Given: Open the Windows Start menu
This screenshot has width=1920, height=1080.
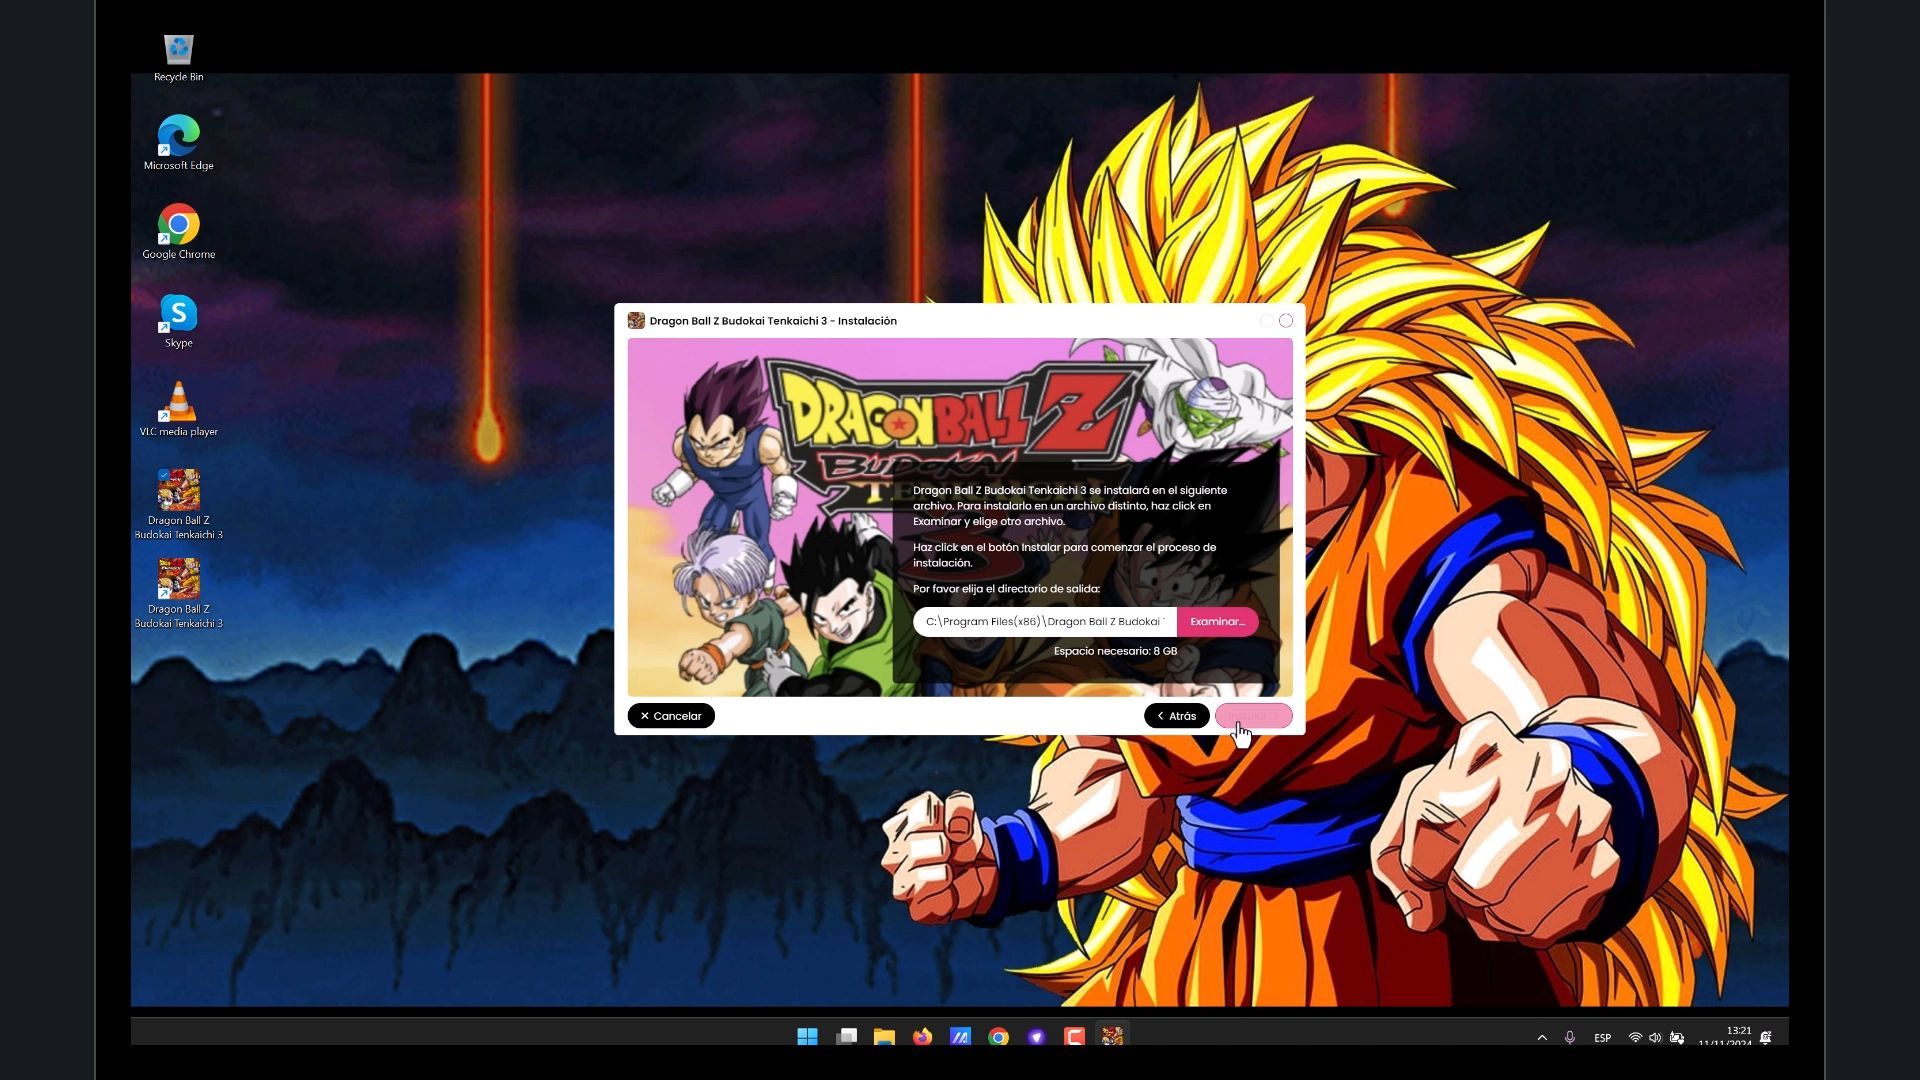Looking at the screenshot, I should coord(808,1037).
